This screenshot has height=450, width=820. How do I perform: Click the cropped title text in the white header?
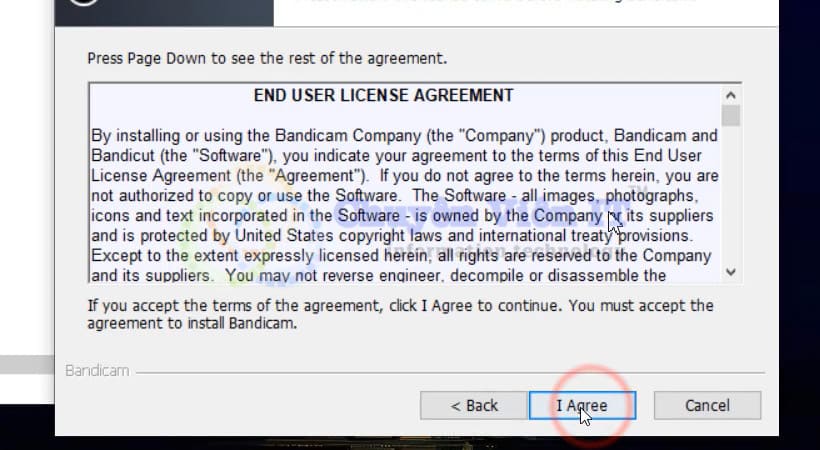point(497,2)
